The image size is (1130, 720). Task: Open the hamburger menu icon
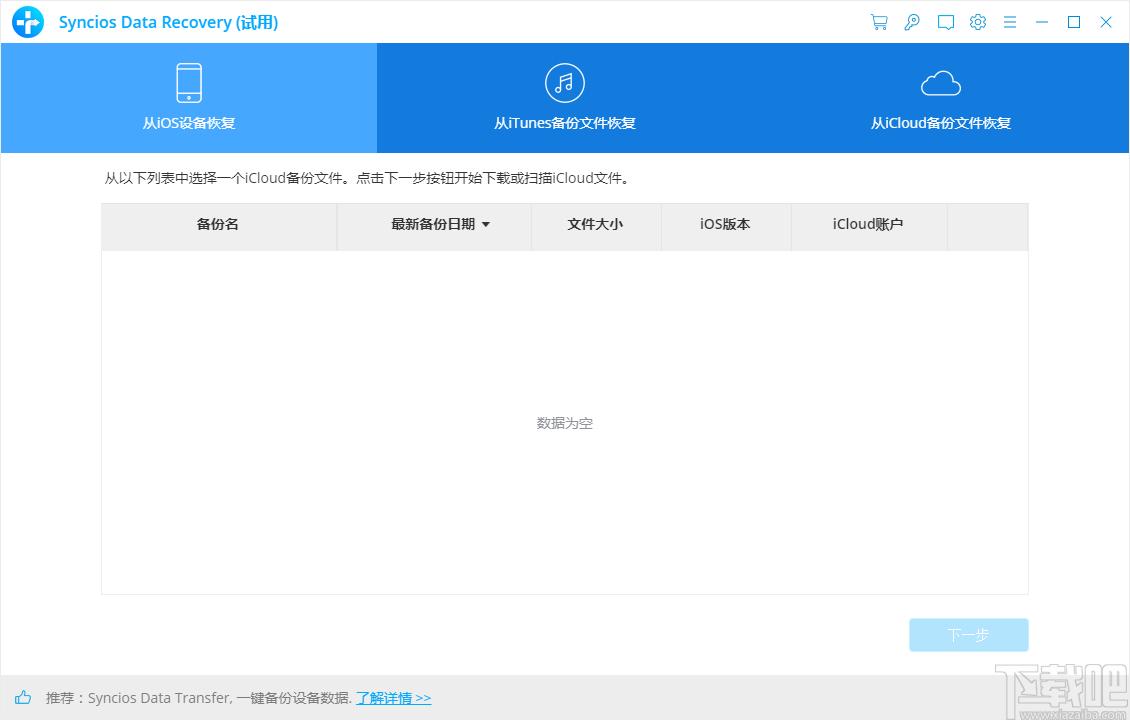(x=1010, y=22)
